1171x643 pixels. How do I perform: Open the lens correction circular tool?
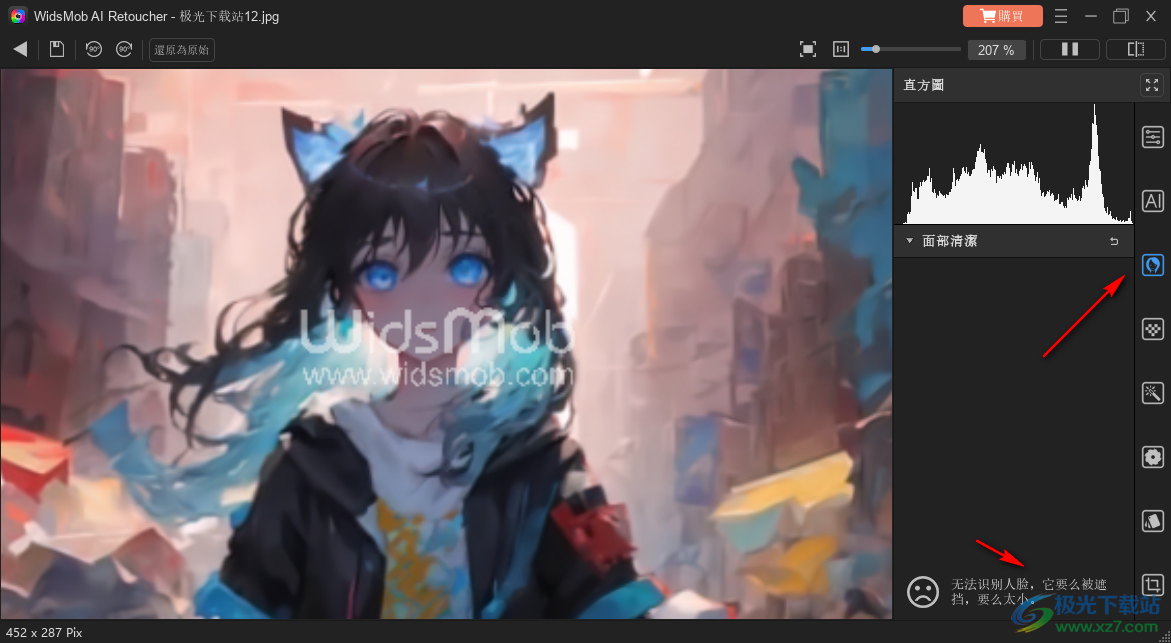tap(1153, 457)
